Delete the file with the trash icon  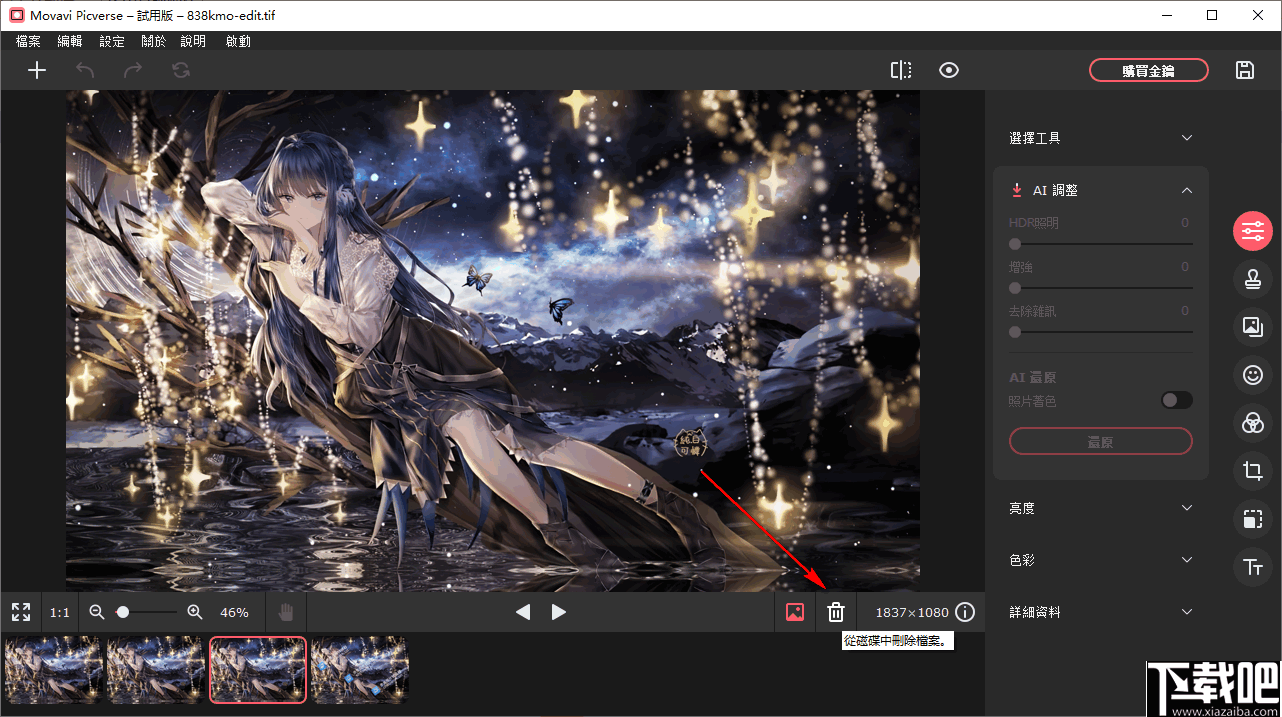(836, 612)
